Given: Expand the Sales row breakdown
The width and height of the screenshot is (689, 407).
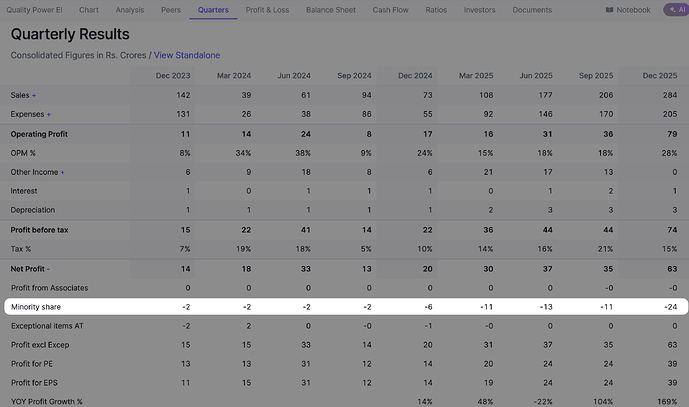Looking at the screenshot, I should 33,95.
